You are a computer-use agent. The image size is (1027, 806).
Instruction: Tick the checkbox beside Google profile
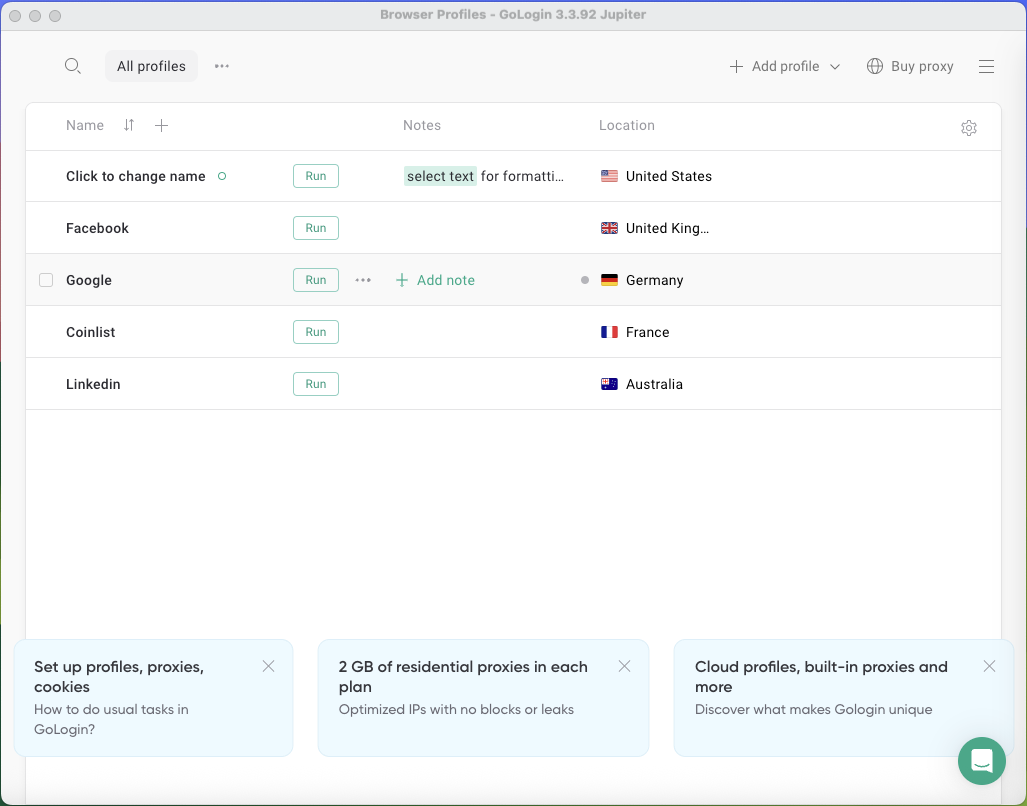point(46,280)
